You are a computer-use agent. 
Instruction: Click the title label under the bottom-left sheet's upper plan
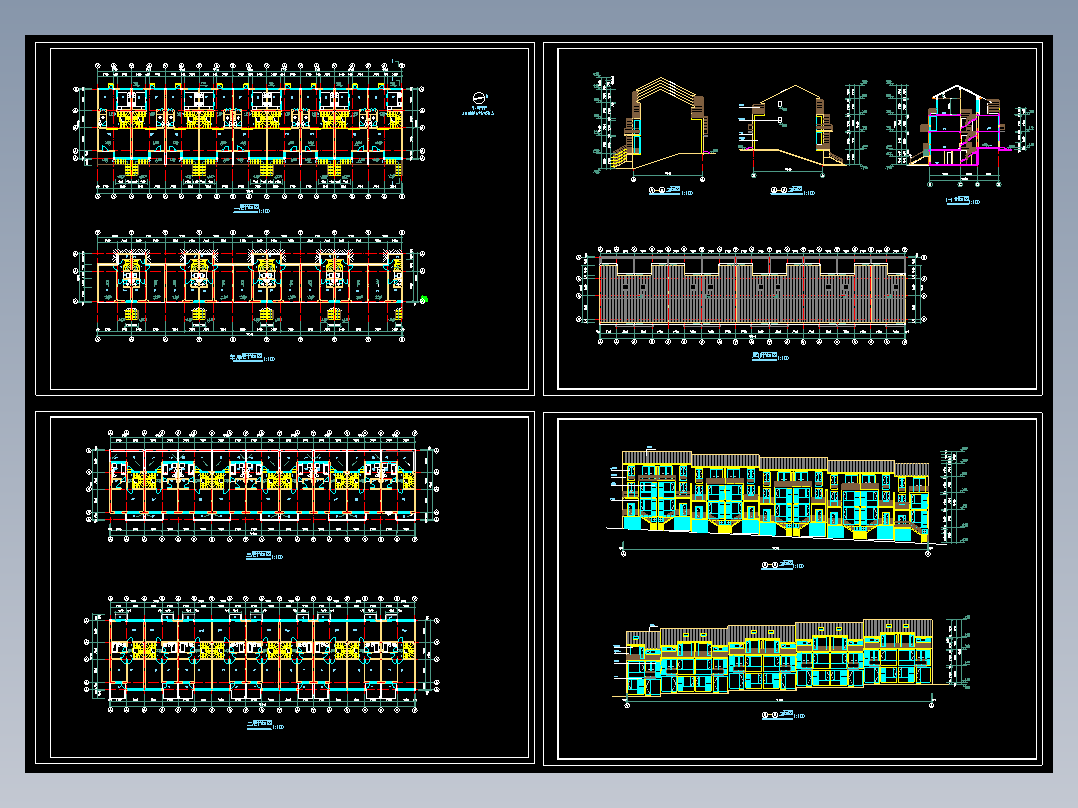[265, 556]
